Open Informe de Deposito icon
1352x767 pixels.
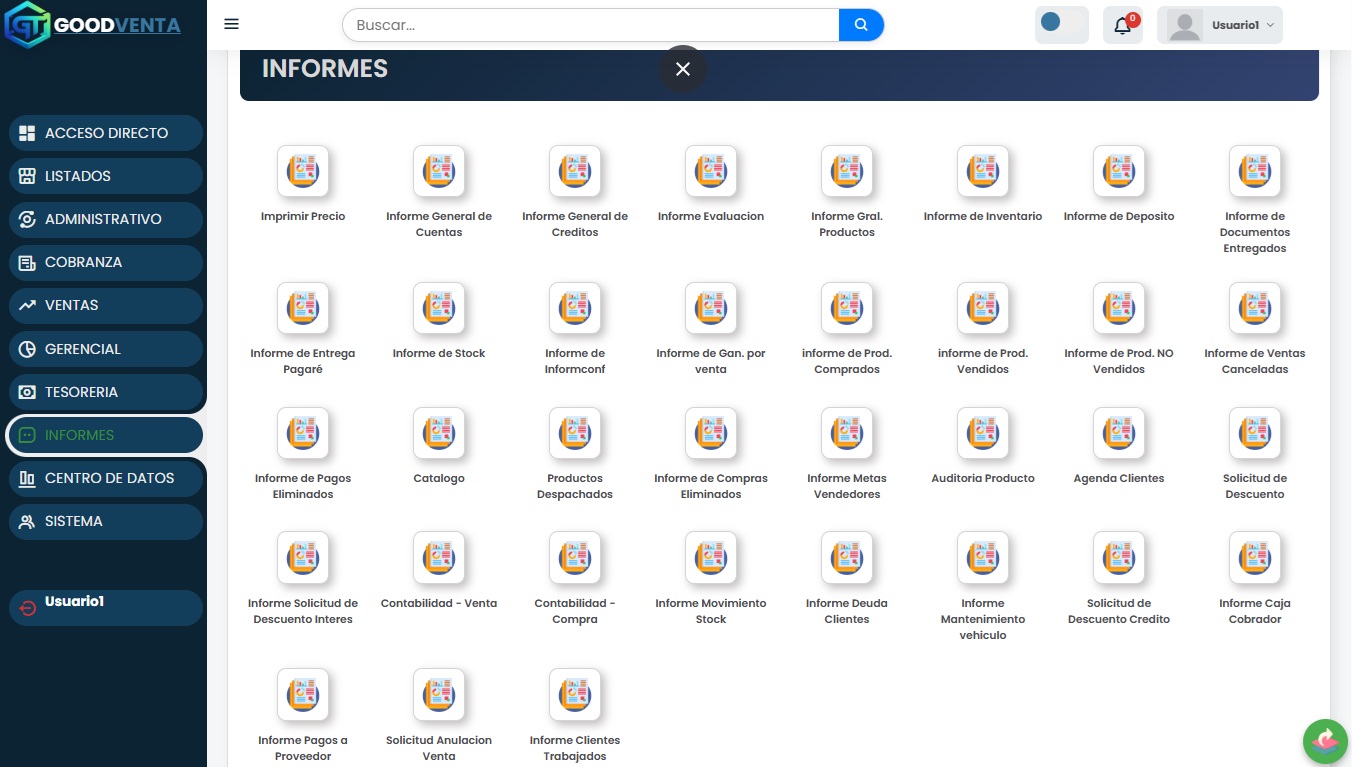pos(1119,171)
